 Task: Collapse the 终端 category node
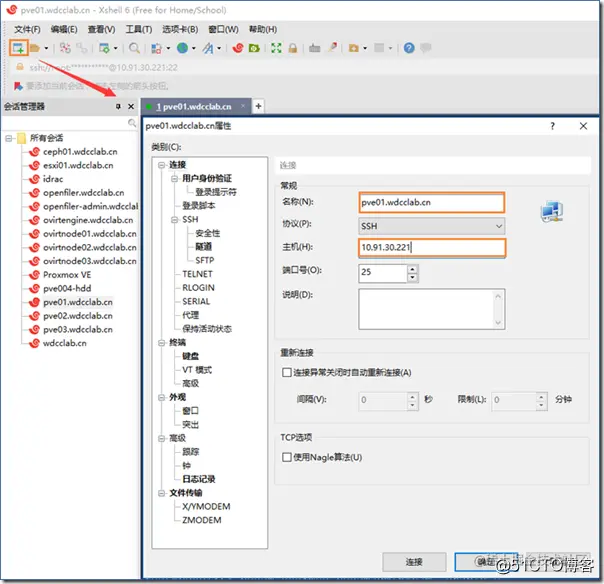[x=161, y=342]
